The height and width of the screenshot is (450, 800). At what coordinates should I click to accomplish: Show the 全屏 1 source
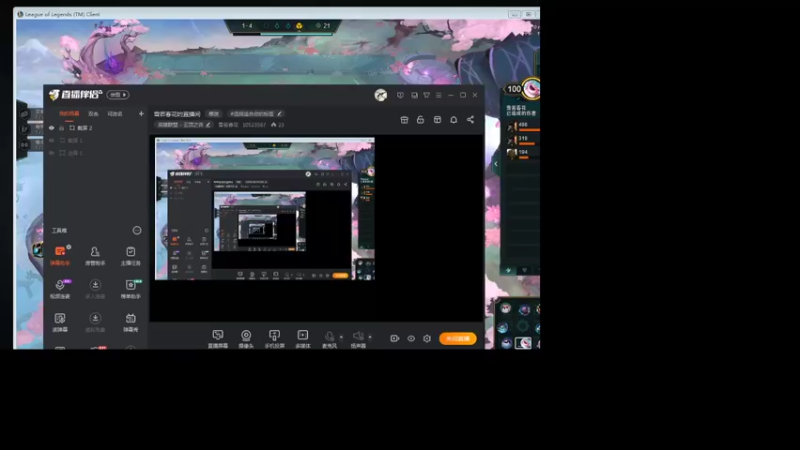pyautogui.click(x=52, y=153)
